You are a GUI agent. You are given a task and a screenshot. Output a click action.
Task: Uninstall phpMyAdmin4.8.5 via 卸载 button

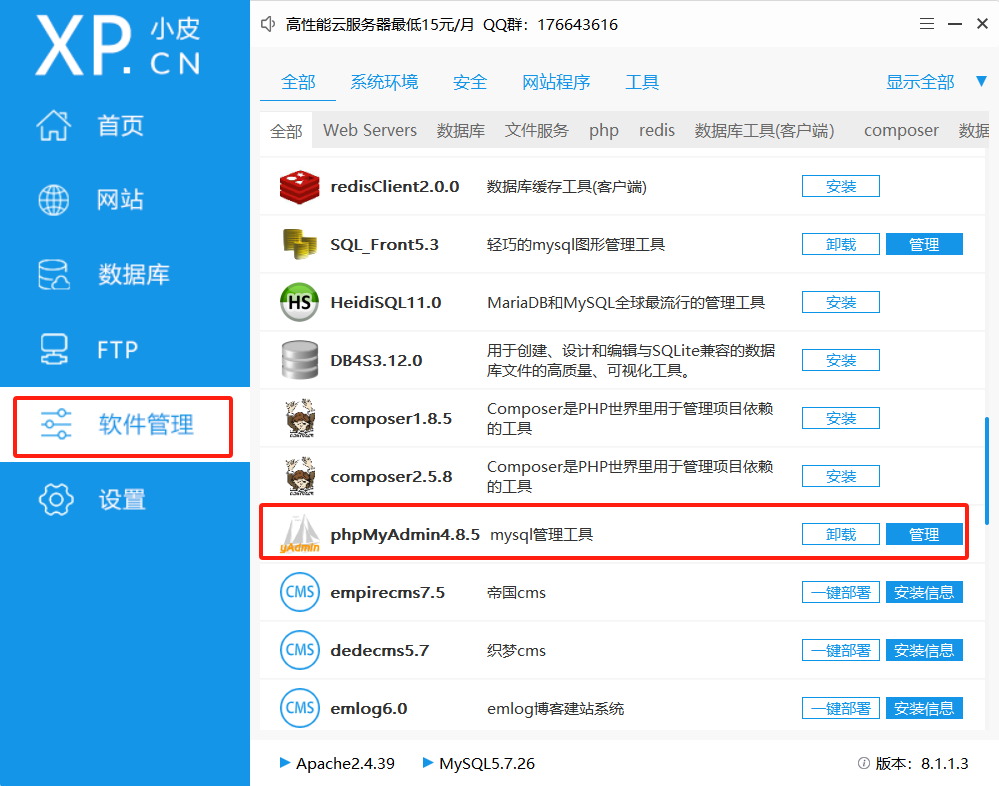[x=841, y=534]
